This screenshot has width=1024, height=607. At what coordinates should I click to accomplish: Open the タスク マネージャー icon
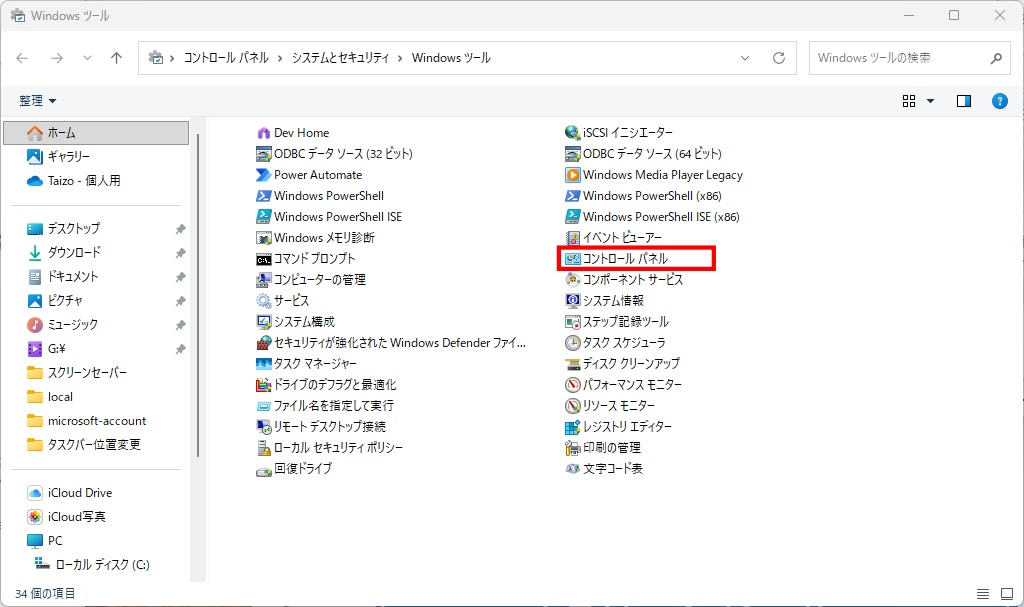tap(264, 364)
